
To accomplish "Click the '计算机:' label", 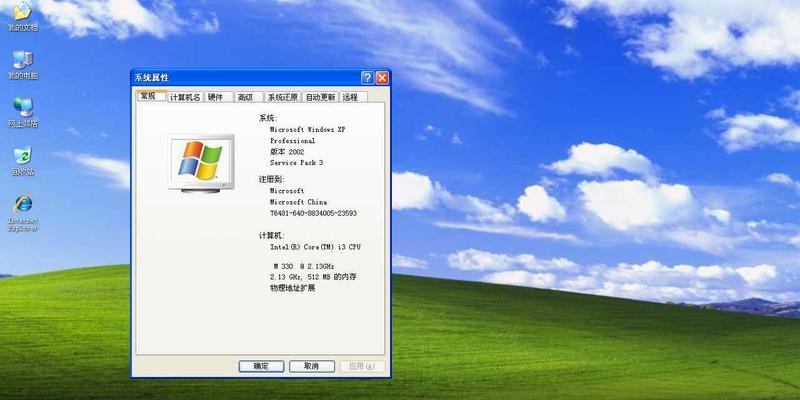I will (271, 236).
